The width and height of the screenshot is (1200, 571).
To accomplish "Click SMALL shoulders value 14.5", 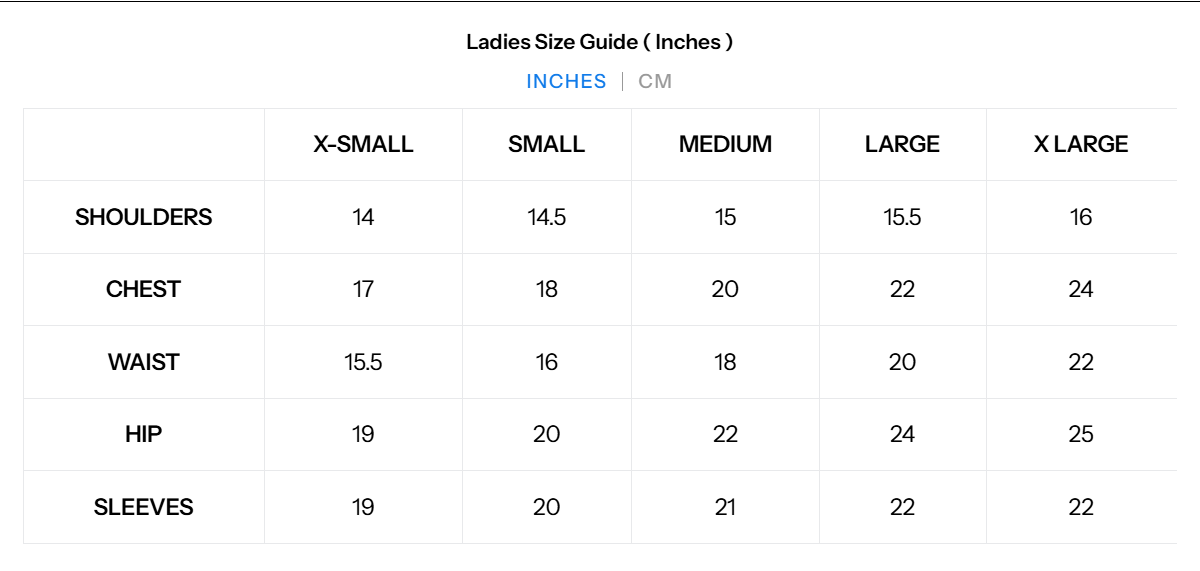I will pos(546,217).
